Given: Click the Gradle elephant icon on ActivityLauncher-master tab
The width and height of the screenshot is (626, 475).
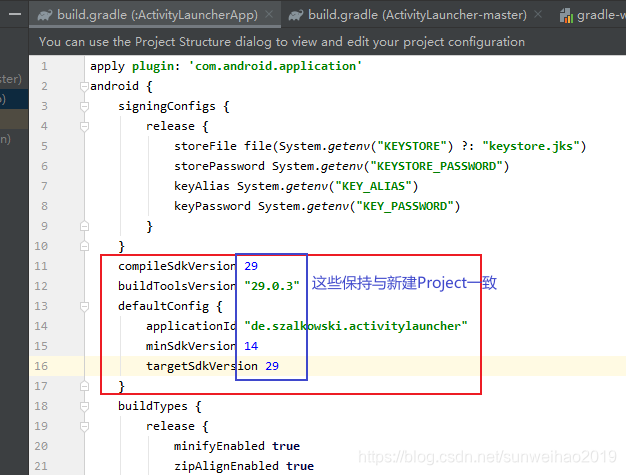Looking at the screenshot, I should pos(296,15).
